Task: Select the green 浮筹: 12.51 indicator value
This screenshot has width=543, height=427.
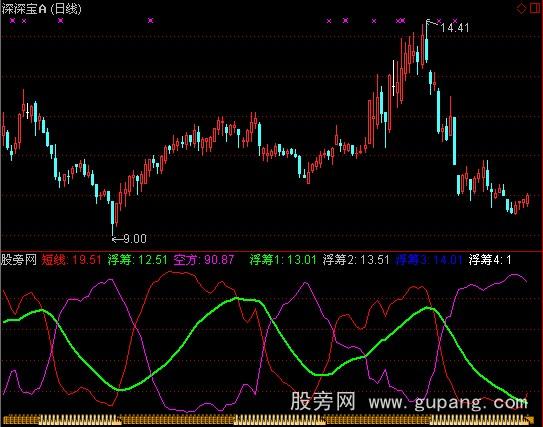Action: tap(137, 259)
